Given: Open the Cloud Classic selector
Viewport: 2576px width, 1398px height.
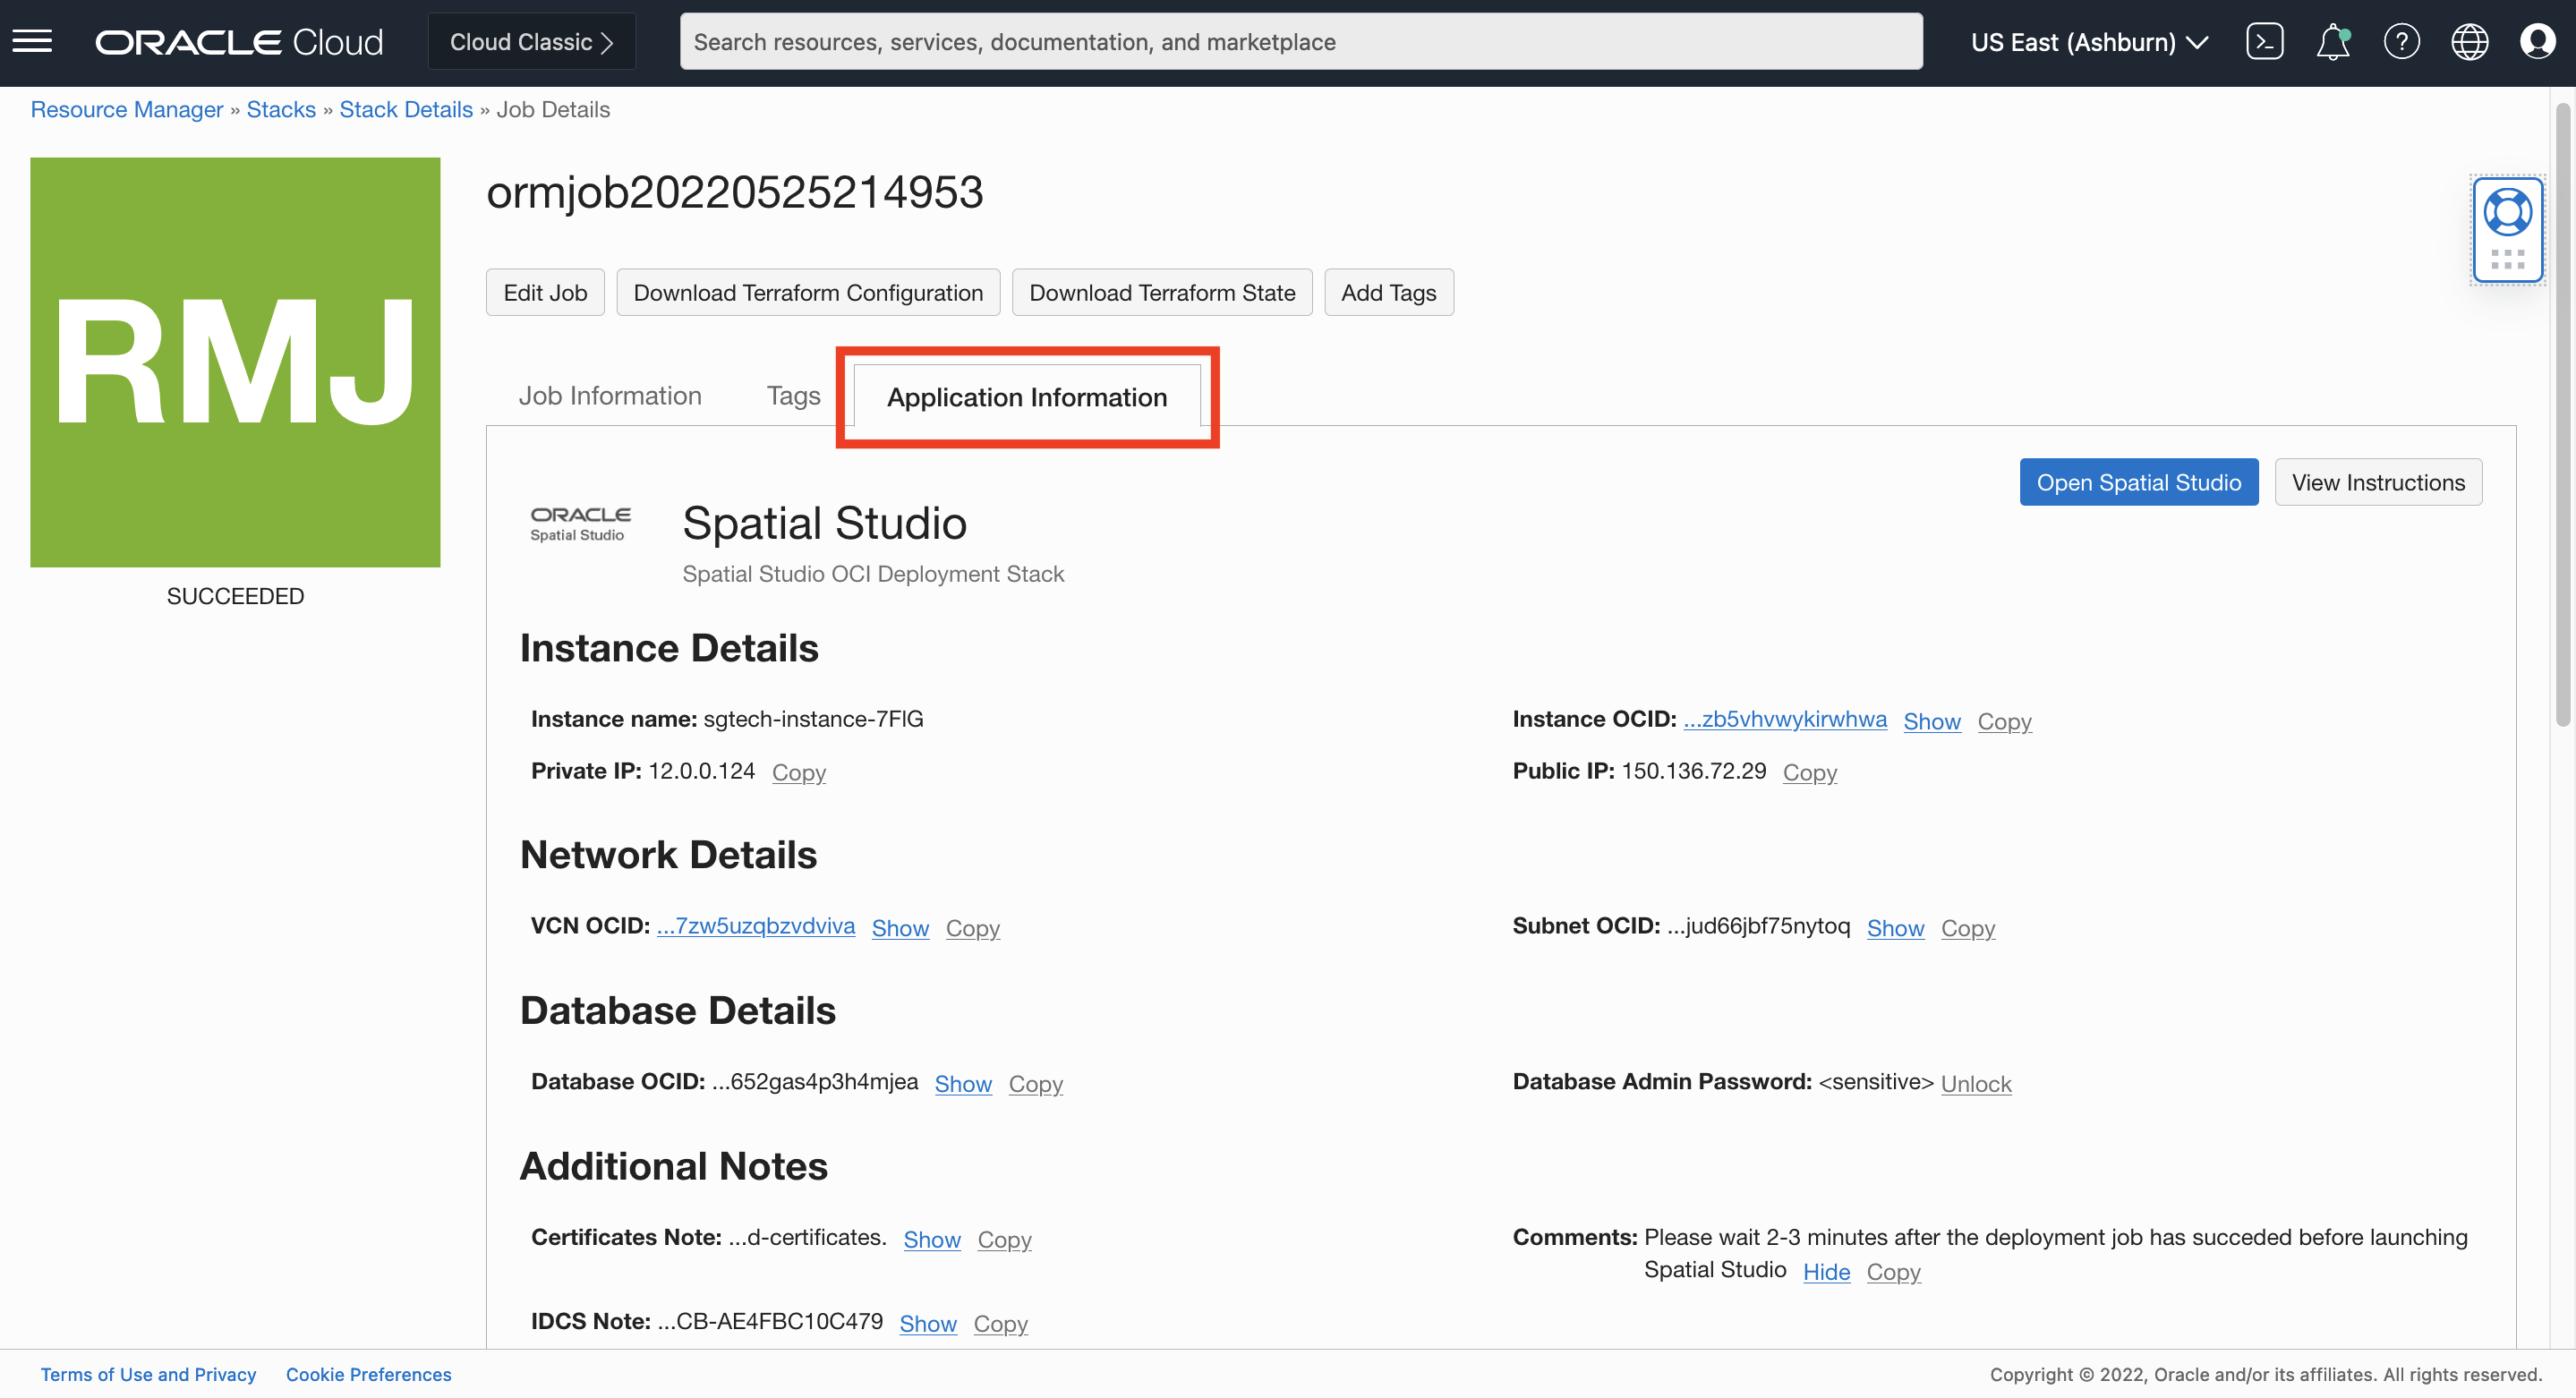Looking at the screenshot, I should [531, 41].
